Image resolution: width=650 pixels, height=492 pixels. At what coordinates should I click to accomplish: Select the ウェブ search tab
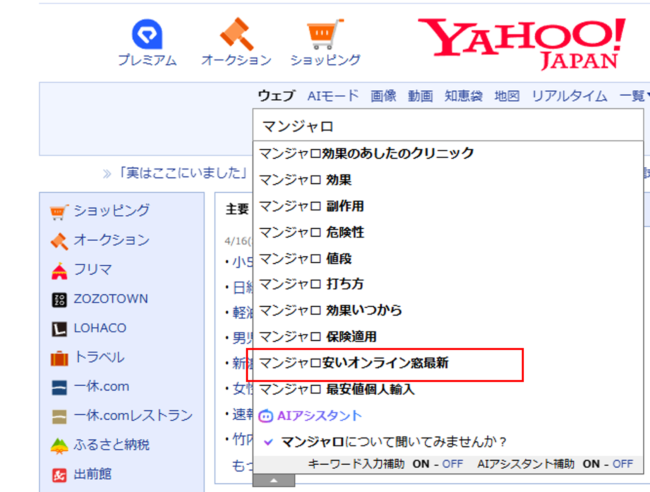pos(276,96)
